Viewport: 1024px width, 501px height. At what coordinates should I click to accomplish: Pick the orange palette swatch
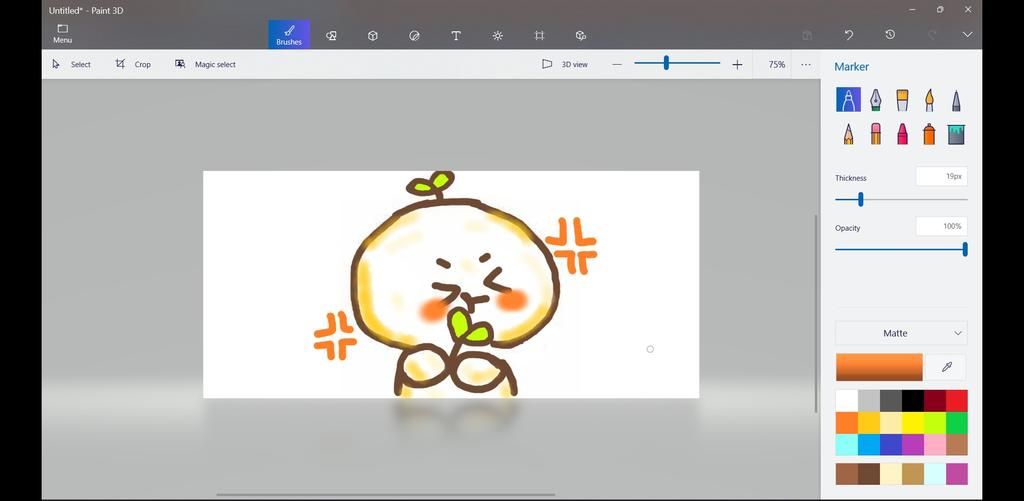[846, 423]
